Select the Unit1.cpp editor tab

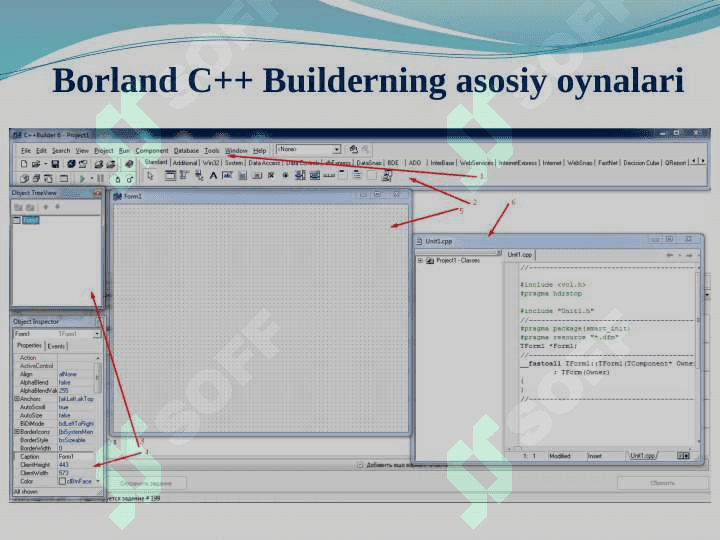click(519, 254)
